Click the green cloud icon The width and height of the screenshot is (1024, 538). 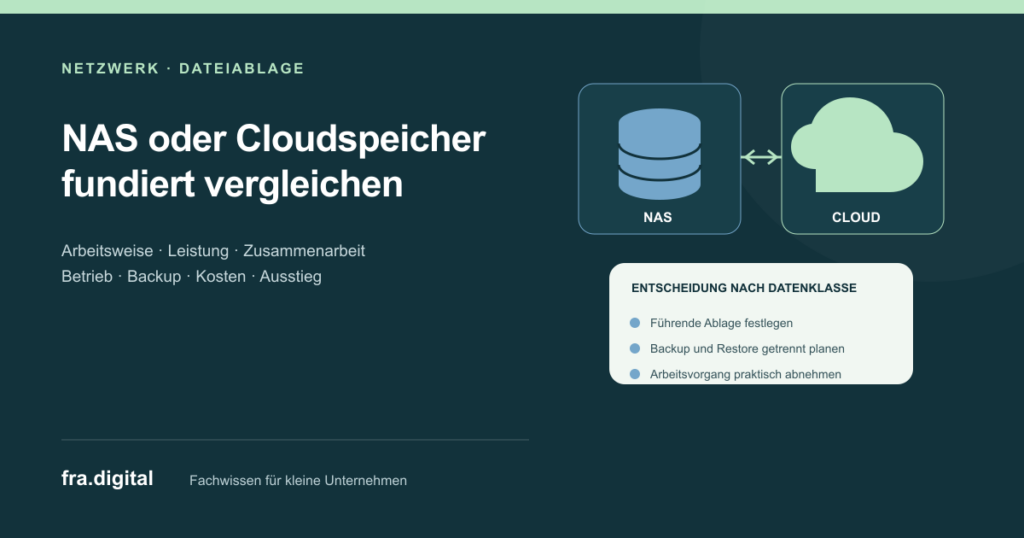click(857, 145)
